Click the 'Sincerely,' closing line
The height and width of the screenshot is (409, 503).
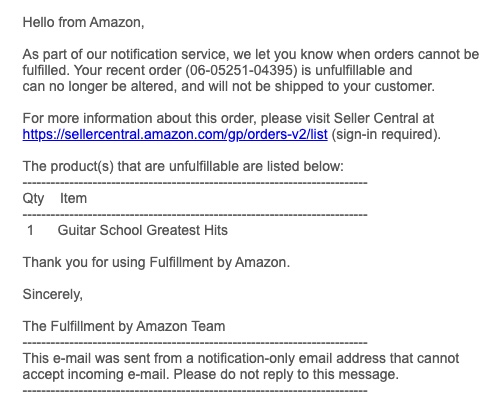(x=53, y=294)
